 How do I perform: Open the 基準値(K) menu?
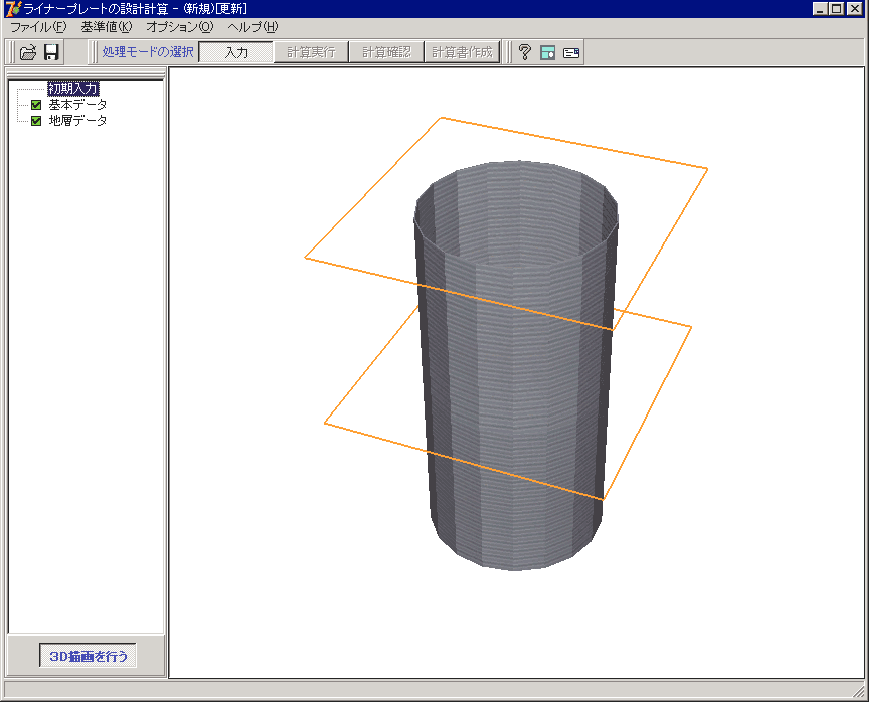click(106, 27)
